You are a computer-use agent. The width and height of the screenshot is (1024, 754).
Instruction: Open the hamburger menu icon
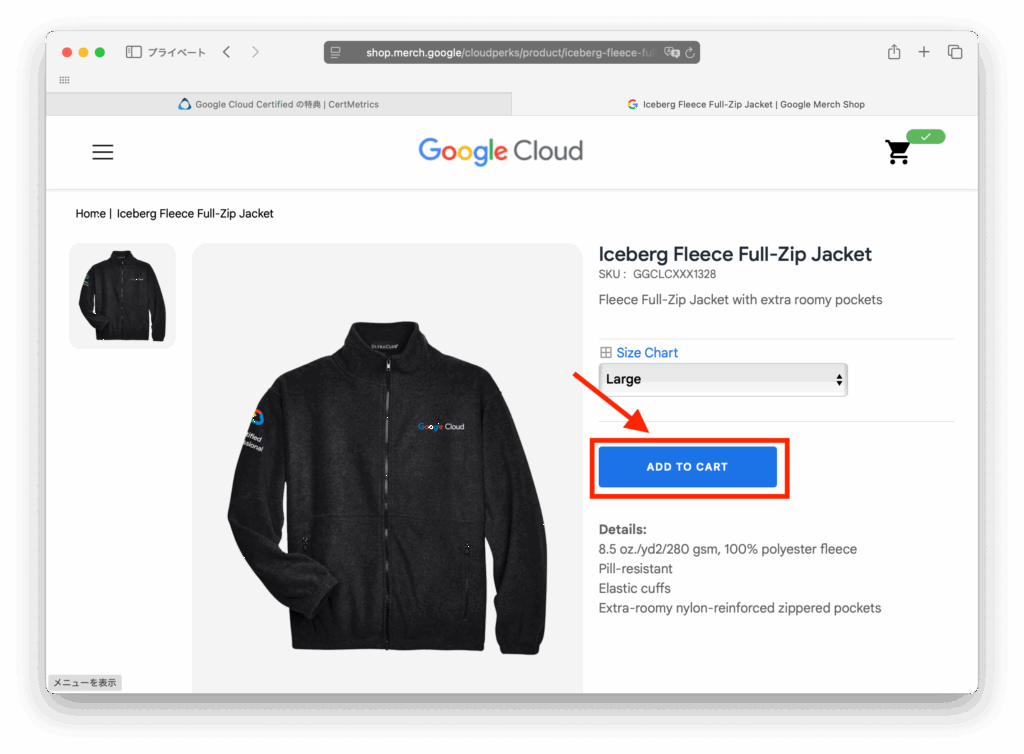click(103, 152)
